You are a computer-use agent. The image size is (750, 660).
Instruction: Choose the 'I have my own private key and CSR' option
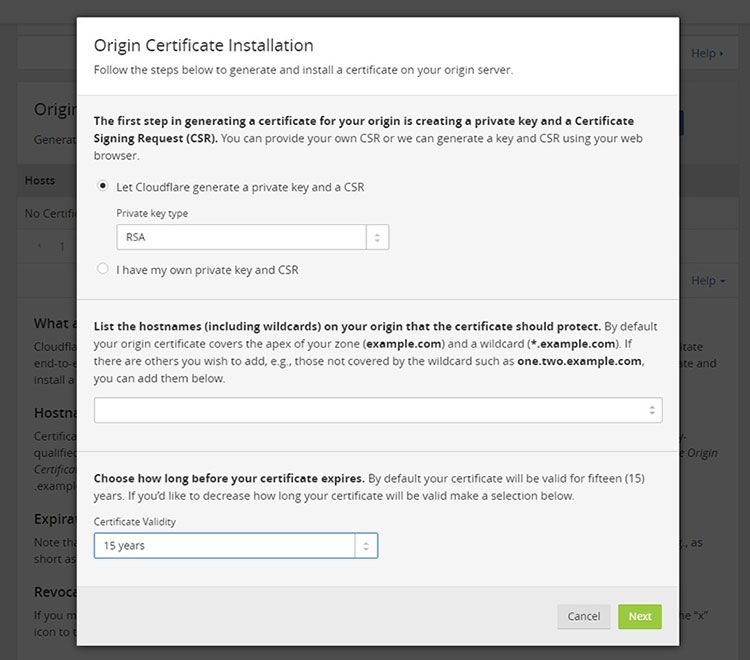[x=102, y=269]
